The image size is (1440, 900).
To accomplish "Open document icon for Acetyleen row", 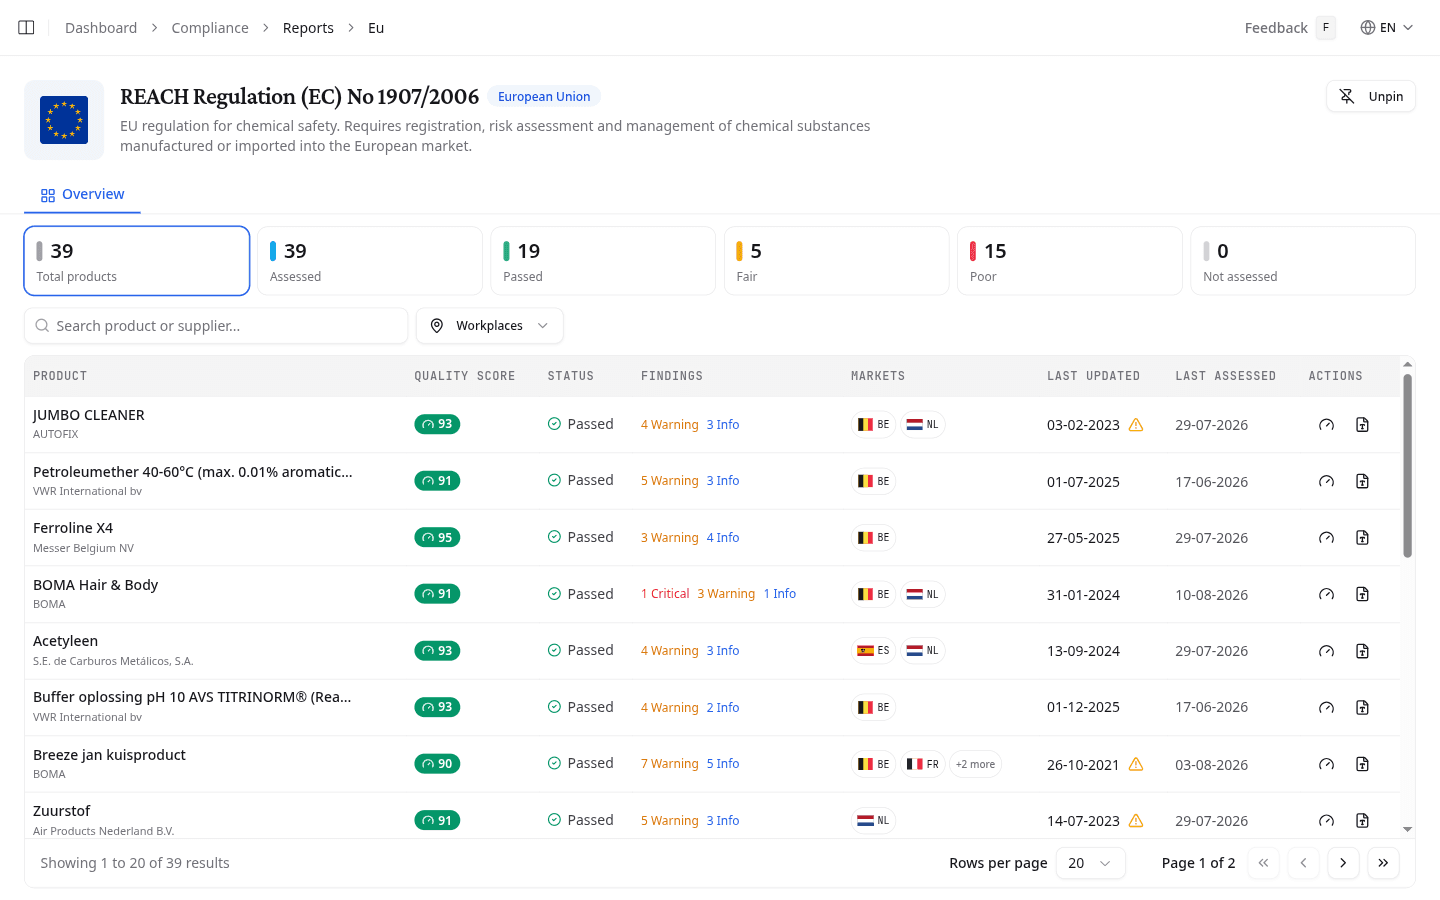I will 1362,651.
